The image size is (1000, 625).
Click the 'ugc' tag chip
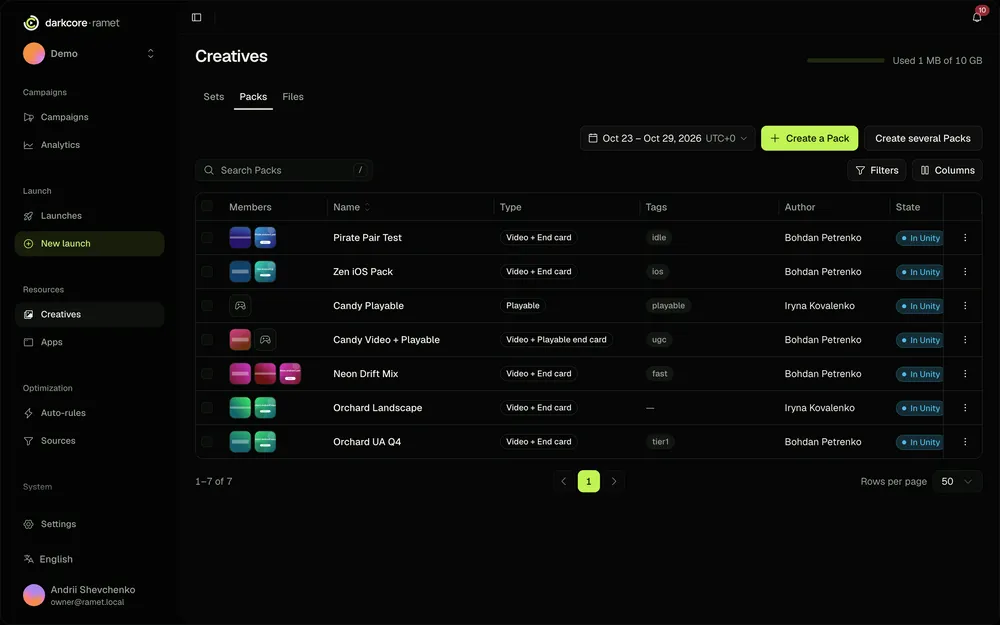point(659,340)
